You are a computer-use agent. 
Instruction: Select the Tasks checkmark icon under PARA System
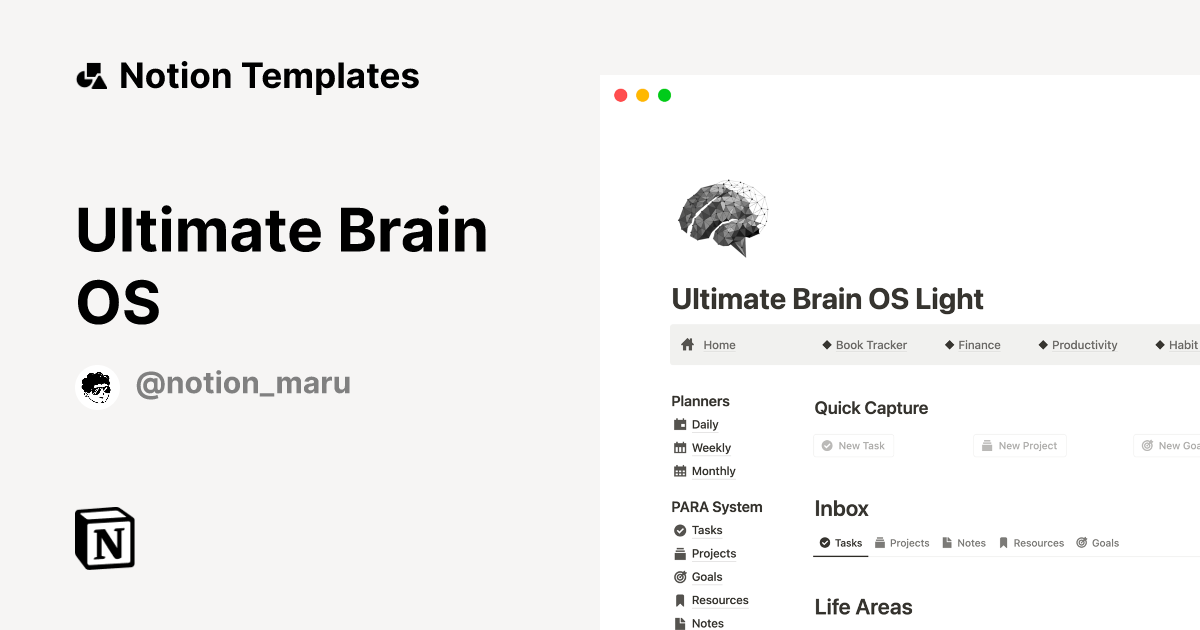[x=681, y=530]
